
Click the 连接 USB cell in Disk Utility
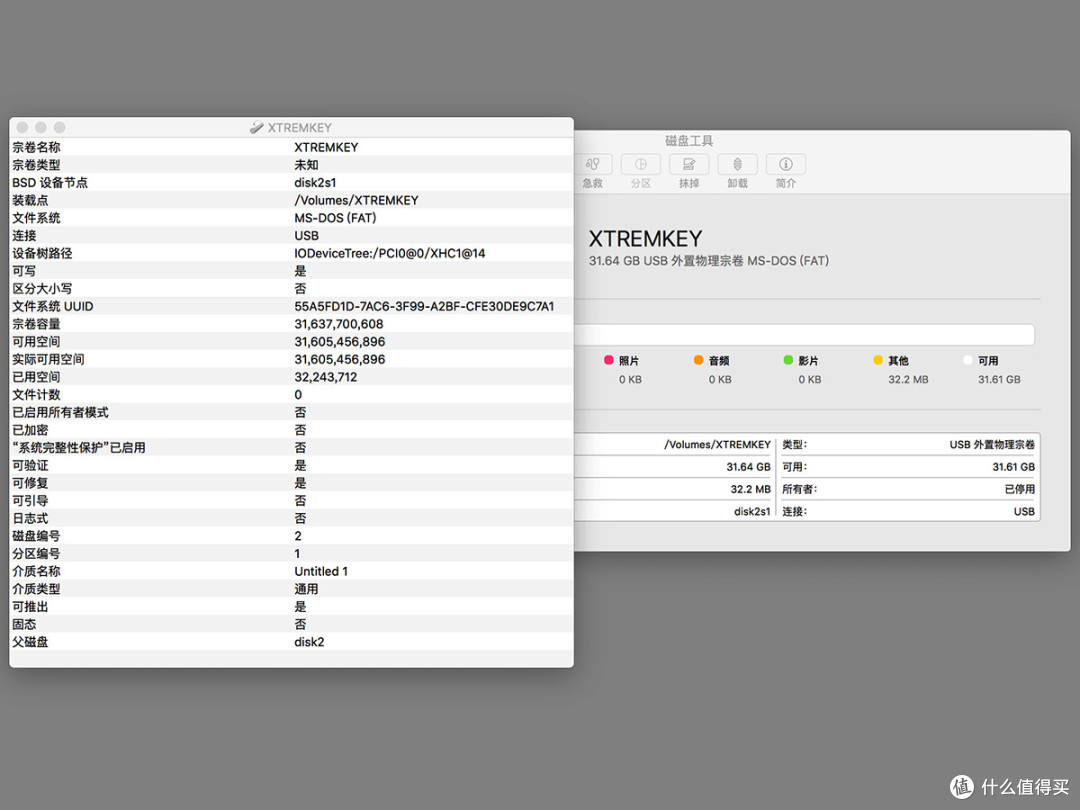(x=908, y=512)
